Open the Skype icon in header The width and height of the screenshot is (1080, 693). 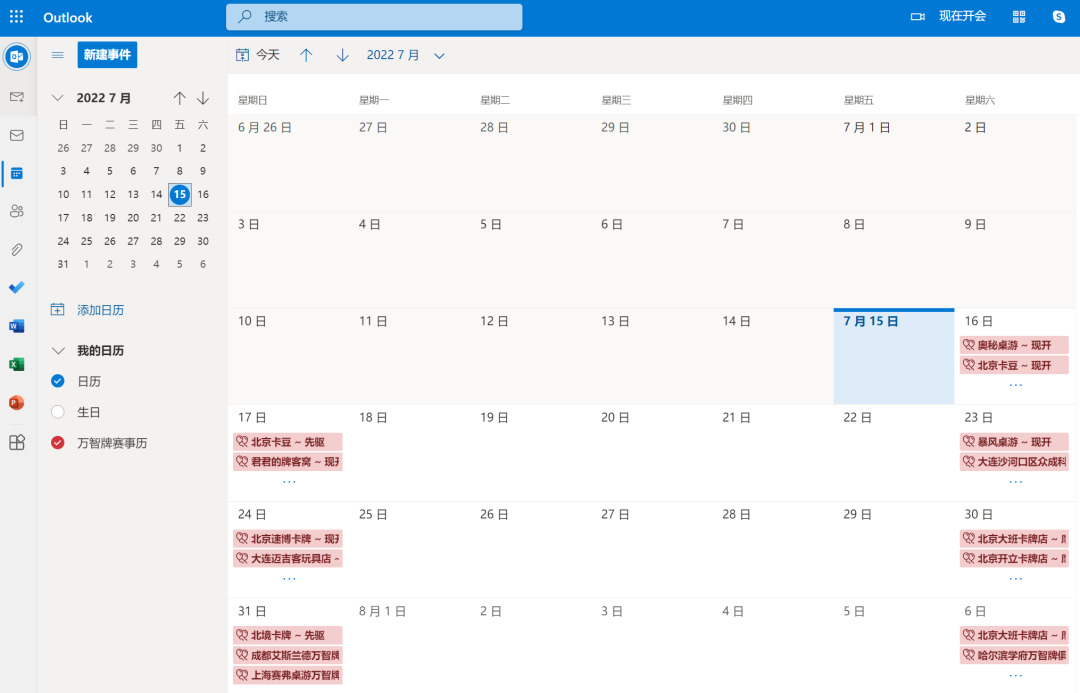tap(1059, 17)
